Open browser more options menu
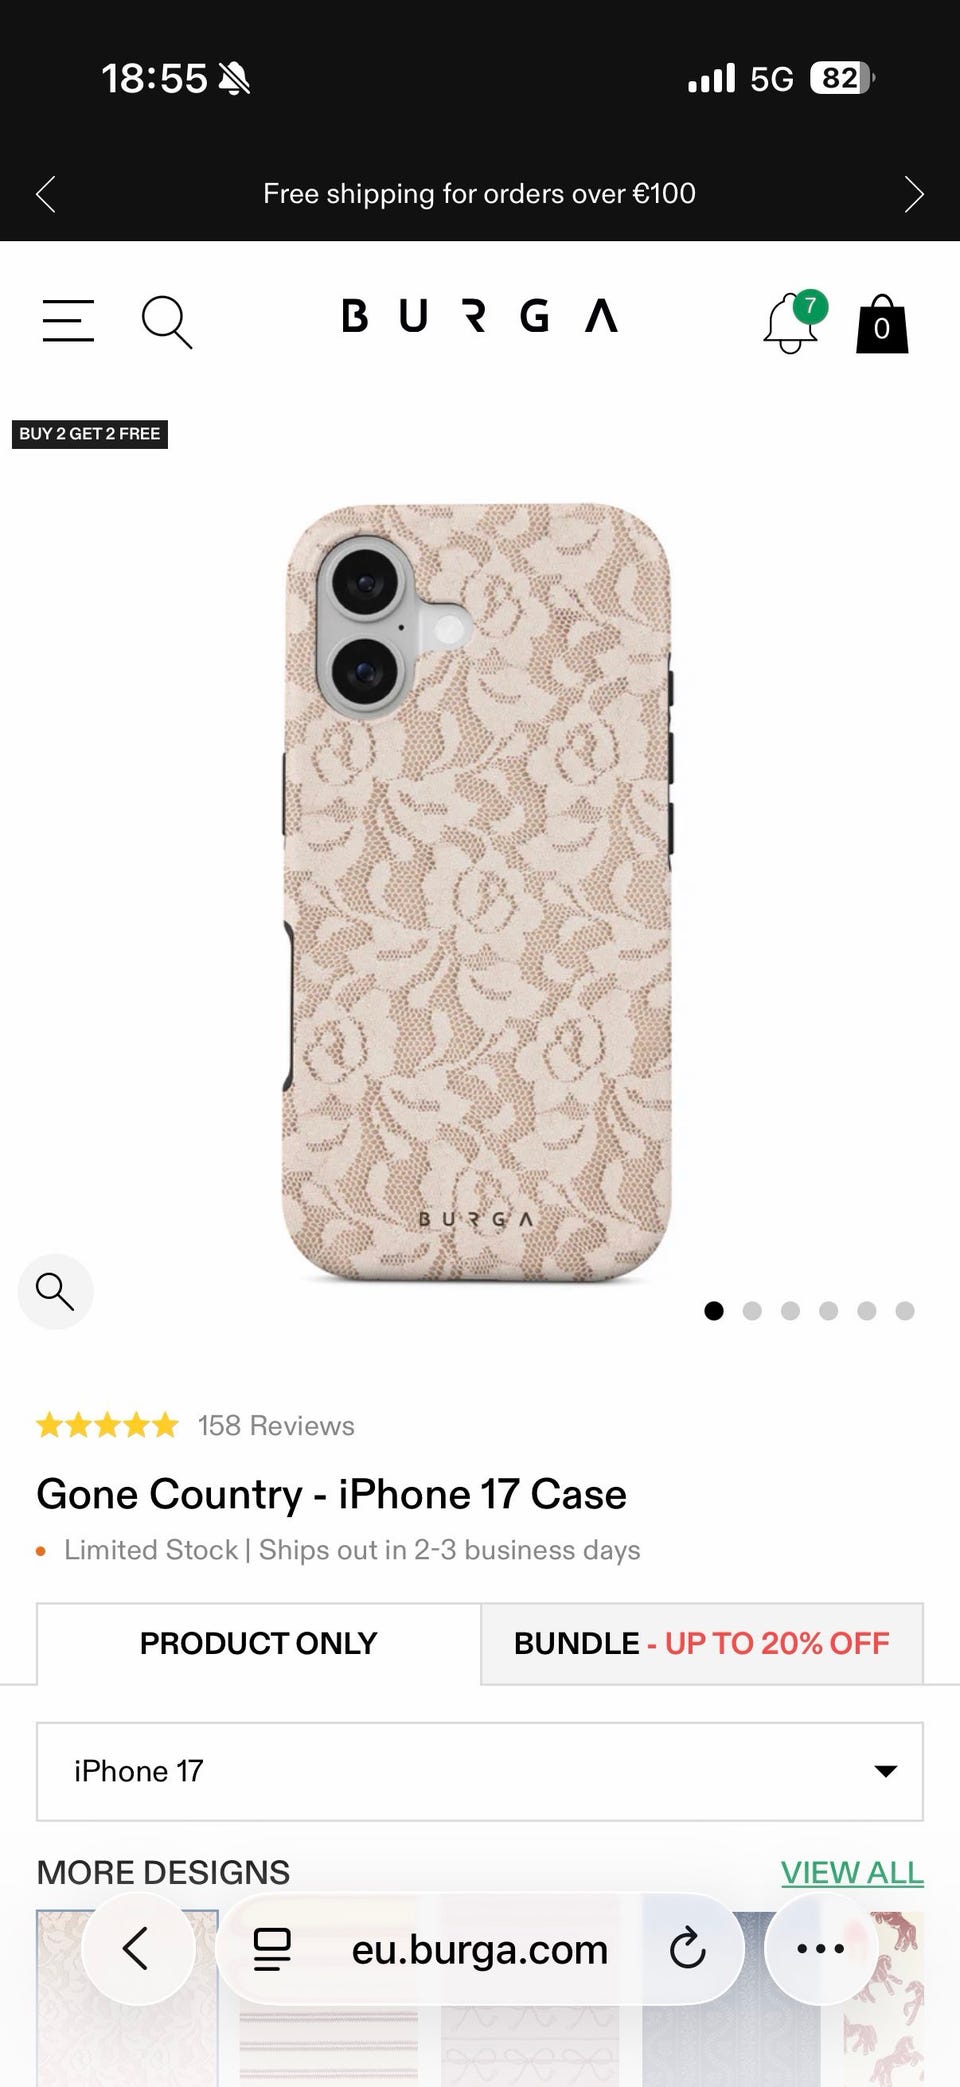Image resolution: width=960 pixels, height=2087 pixels. [821, 1948]
